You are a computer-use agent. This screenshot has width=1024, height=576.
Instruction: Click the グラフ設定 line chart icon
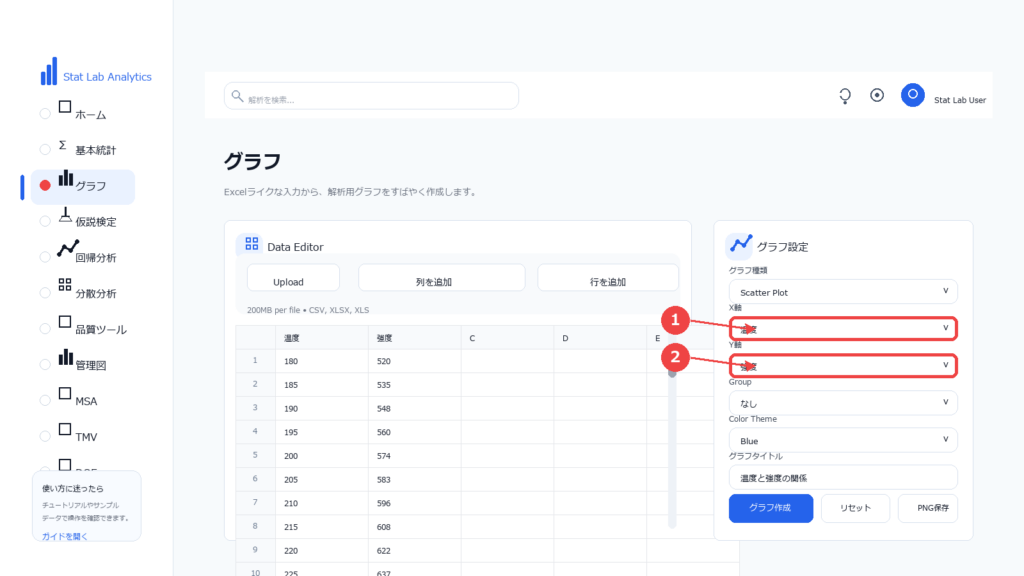[x=741, y=244]
